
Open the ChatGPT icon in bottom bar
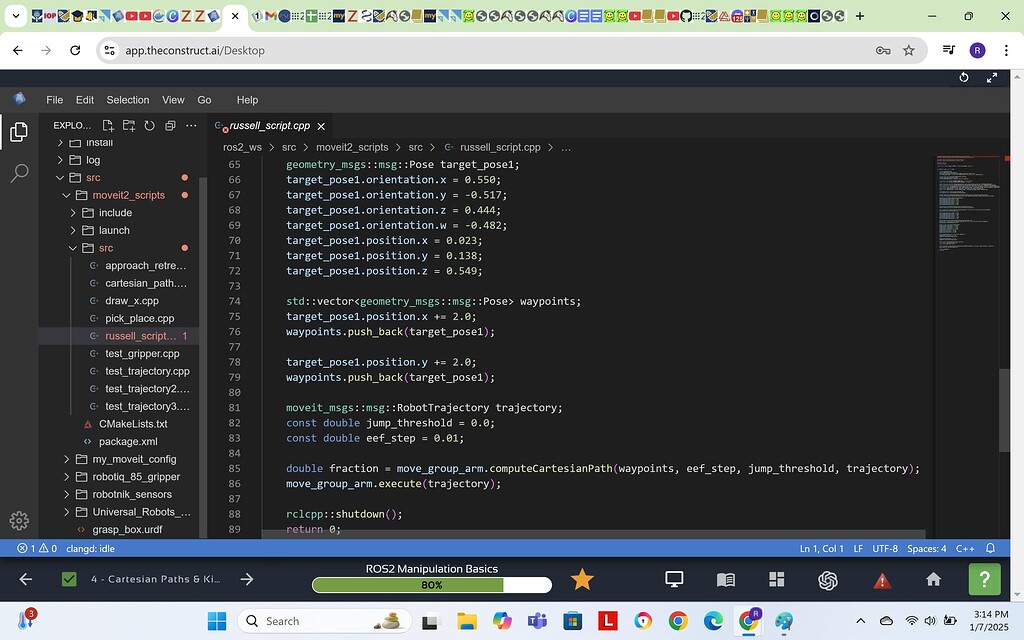click(828, 579)
